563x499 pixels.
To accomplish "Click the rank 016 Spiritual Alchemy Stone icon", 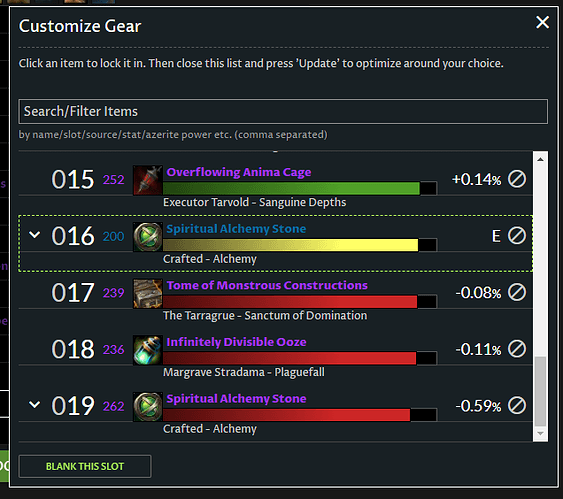I will [148, 237].
